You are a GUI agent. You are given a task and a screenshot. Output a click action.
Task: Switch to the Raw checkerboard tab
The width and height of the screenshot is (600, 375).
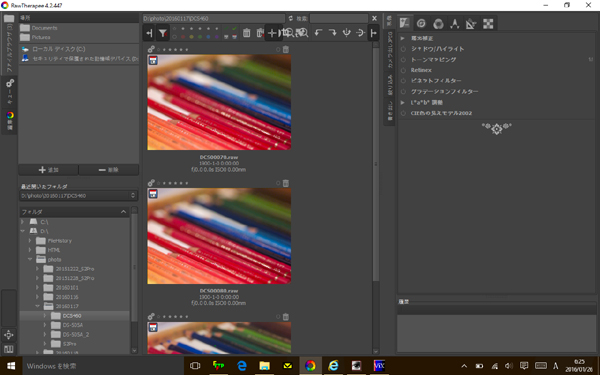pyautogui.click(x=488, y=23)
